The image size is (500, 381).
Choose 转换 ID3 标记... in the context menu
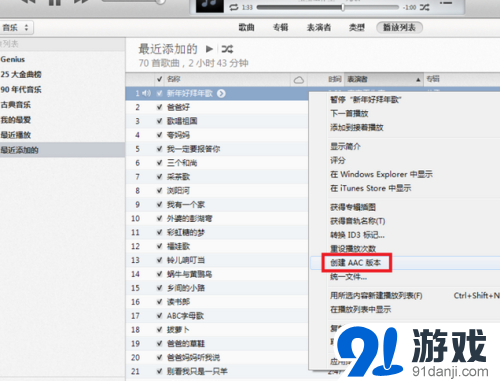click(405, 235)
